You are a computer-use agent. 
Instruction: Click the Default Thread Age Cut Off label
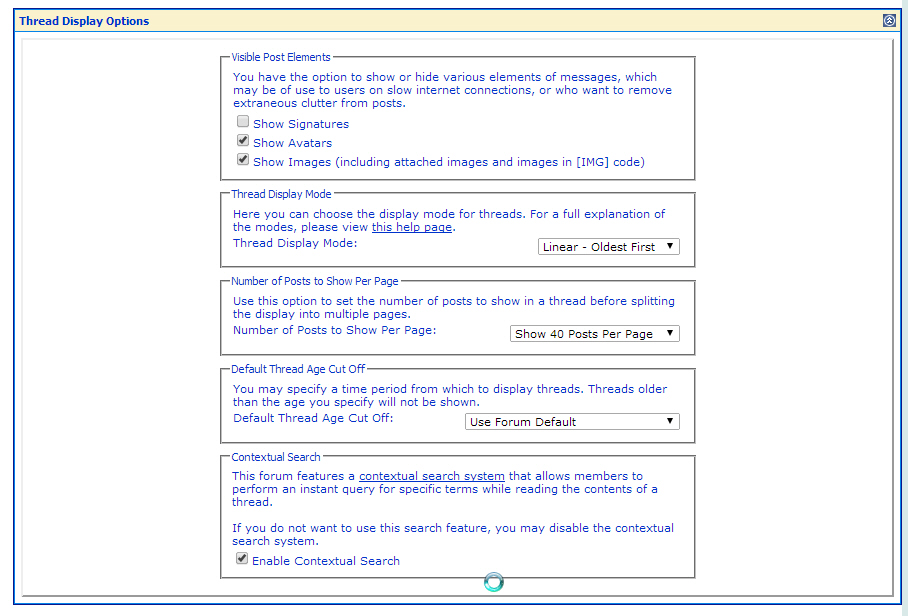click(x=313, y=418)
